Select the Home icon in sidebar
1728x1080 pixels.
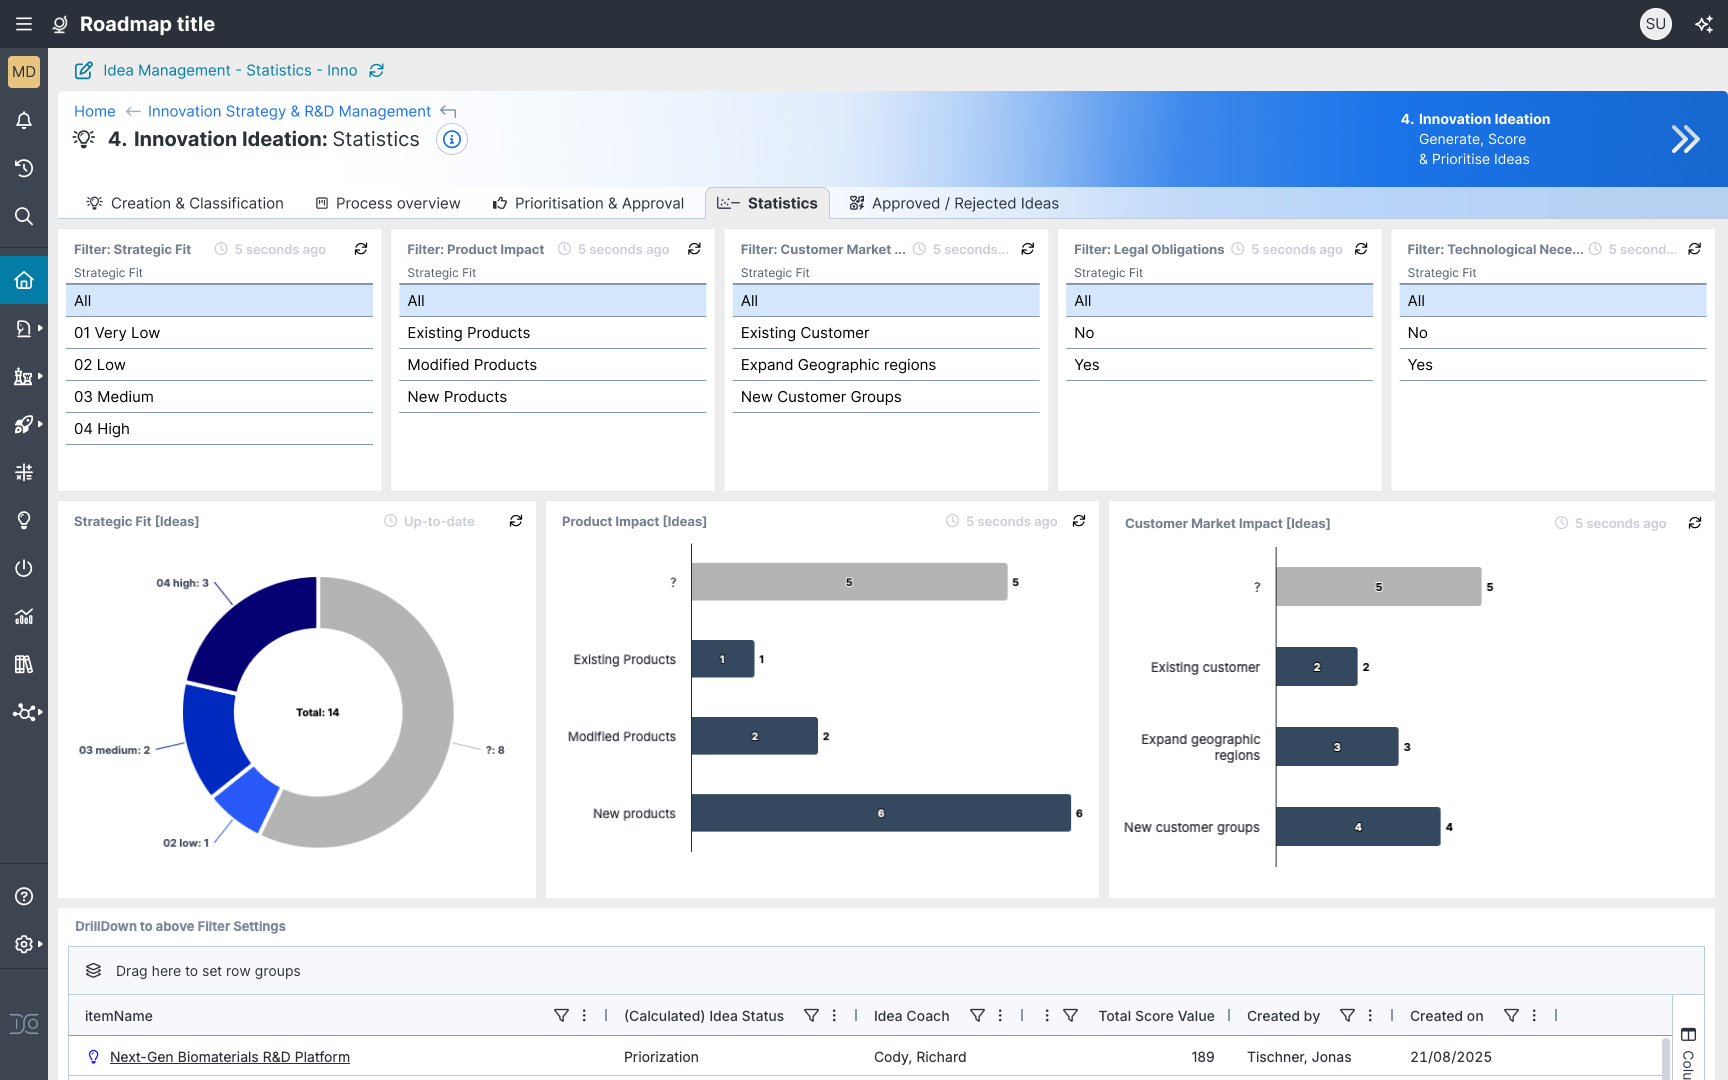point(24,280)
